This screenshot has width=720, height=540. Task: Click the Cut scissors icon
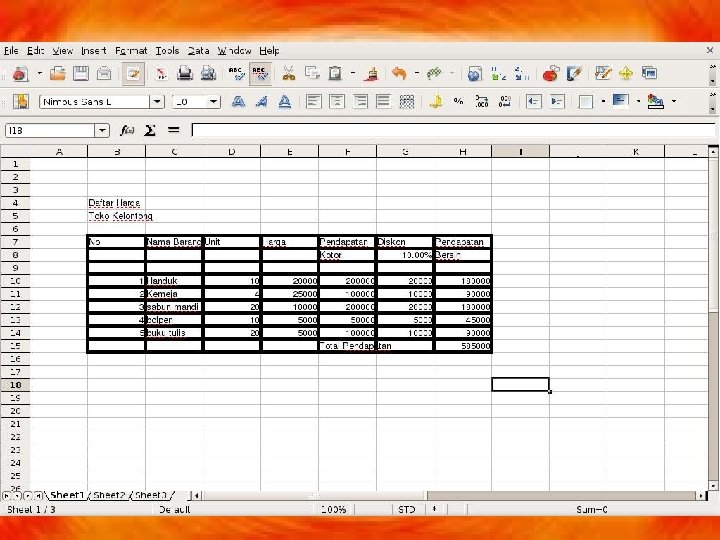coord(289,73)
